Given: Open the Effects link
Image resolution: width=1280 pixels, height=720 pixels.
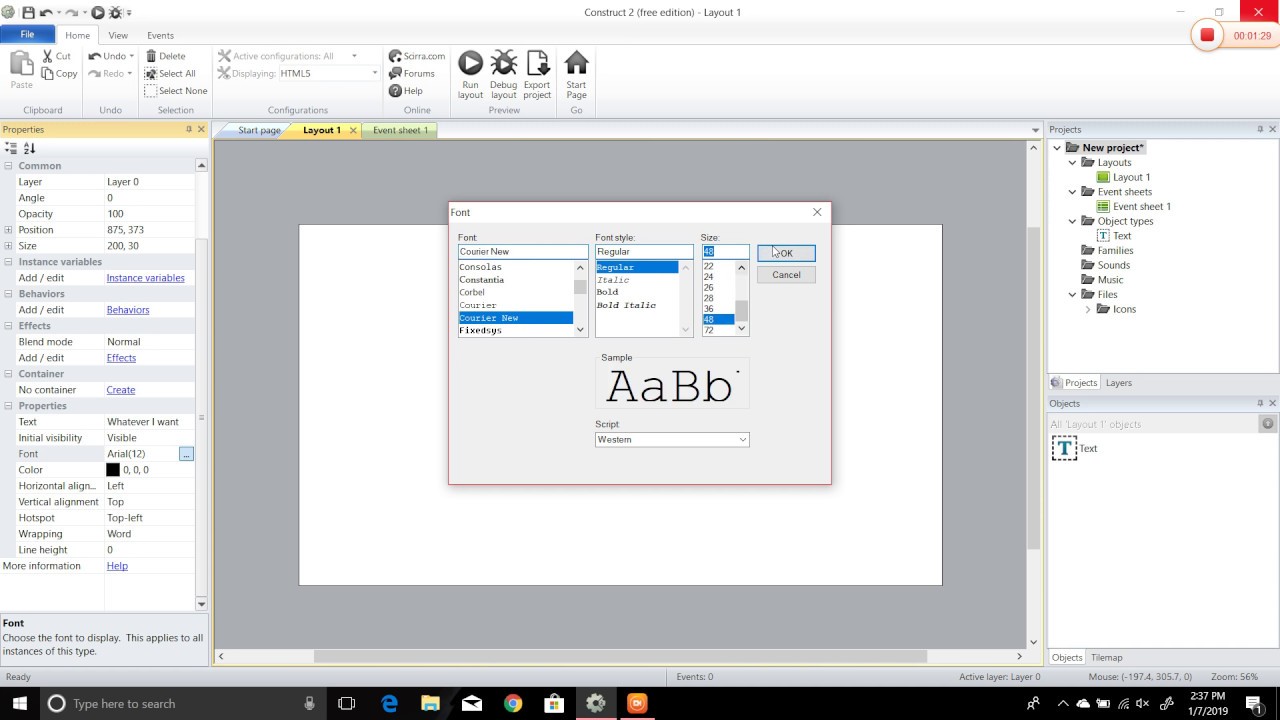Looking at the screenshot, I should [x=121, y=358].
